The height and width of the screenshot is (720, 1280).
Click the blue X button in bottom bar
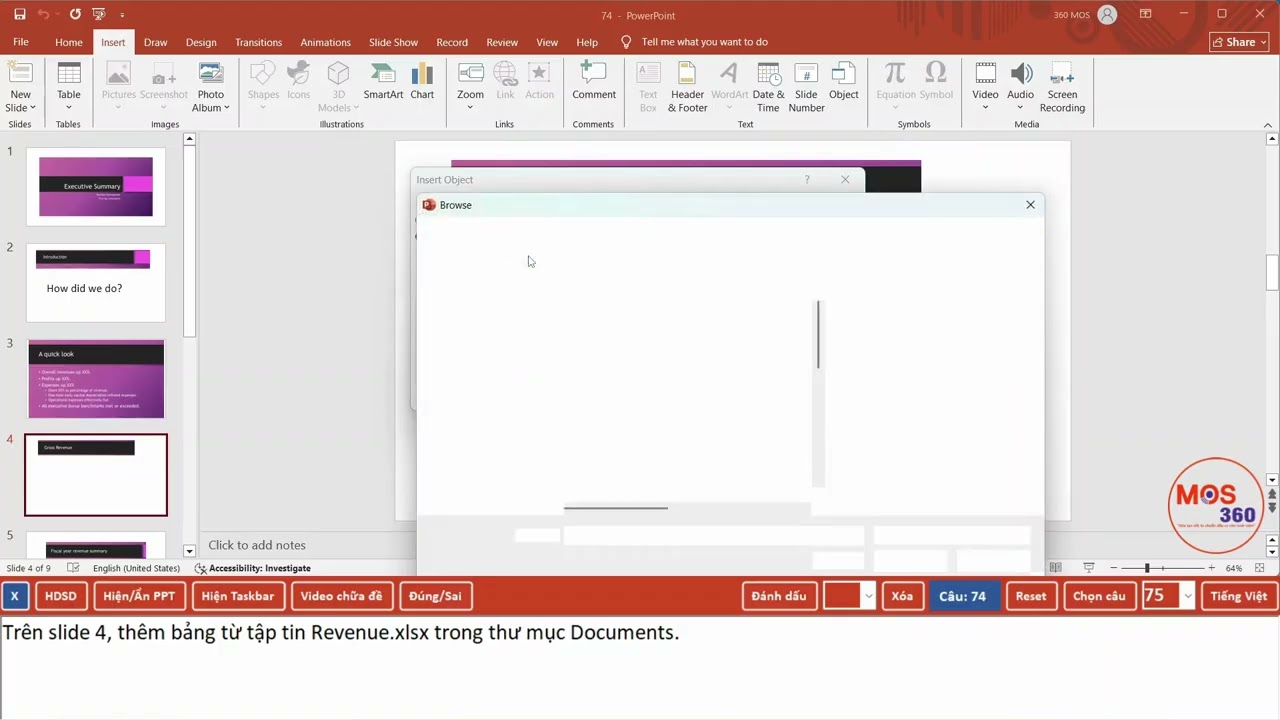coord(14,596)
